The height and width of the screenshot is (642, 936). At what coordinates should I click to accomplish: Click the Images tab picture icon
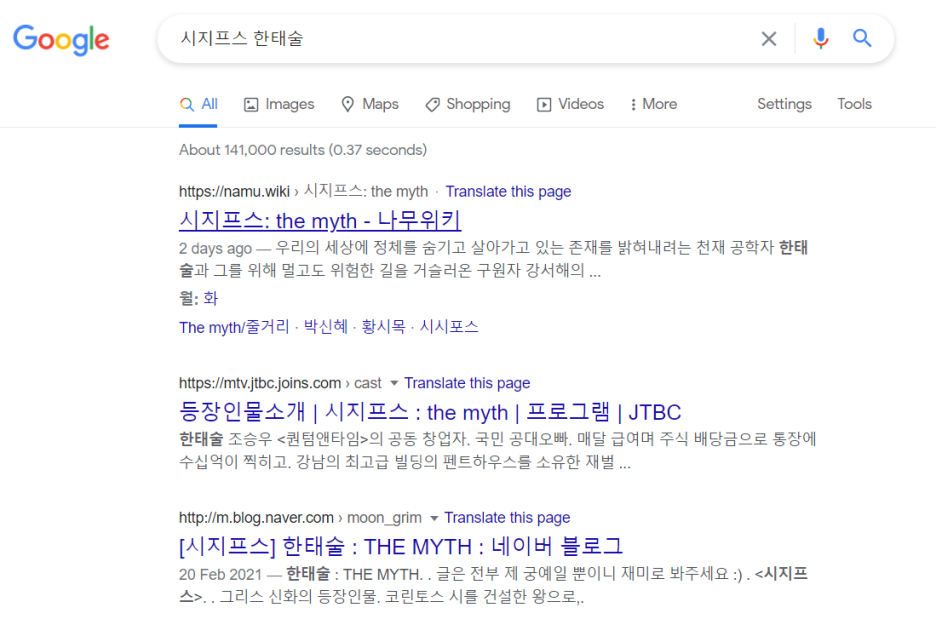coord(251,105)
